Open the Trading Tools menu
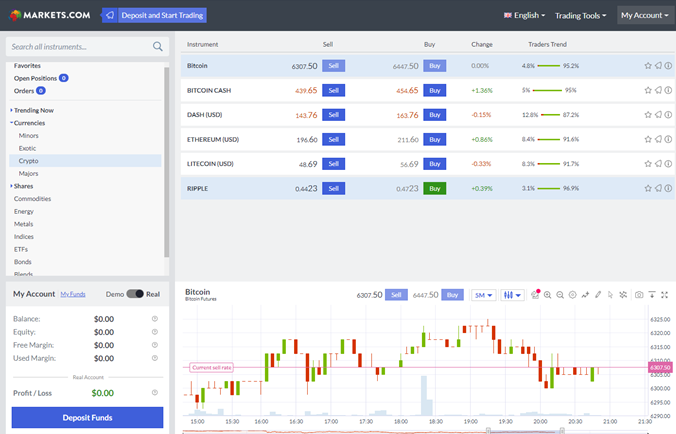This screenshot has height=434, width=676. (580, 15)
